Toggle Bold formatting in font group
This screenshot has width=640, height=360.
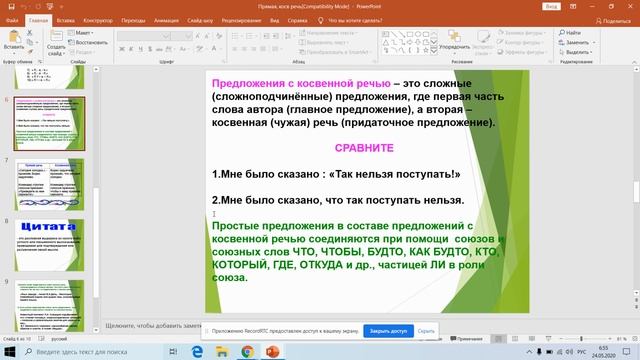tap(122, 49)
